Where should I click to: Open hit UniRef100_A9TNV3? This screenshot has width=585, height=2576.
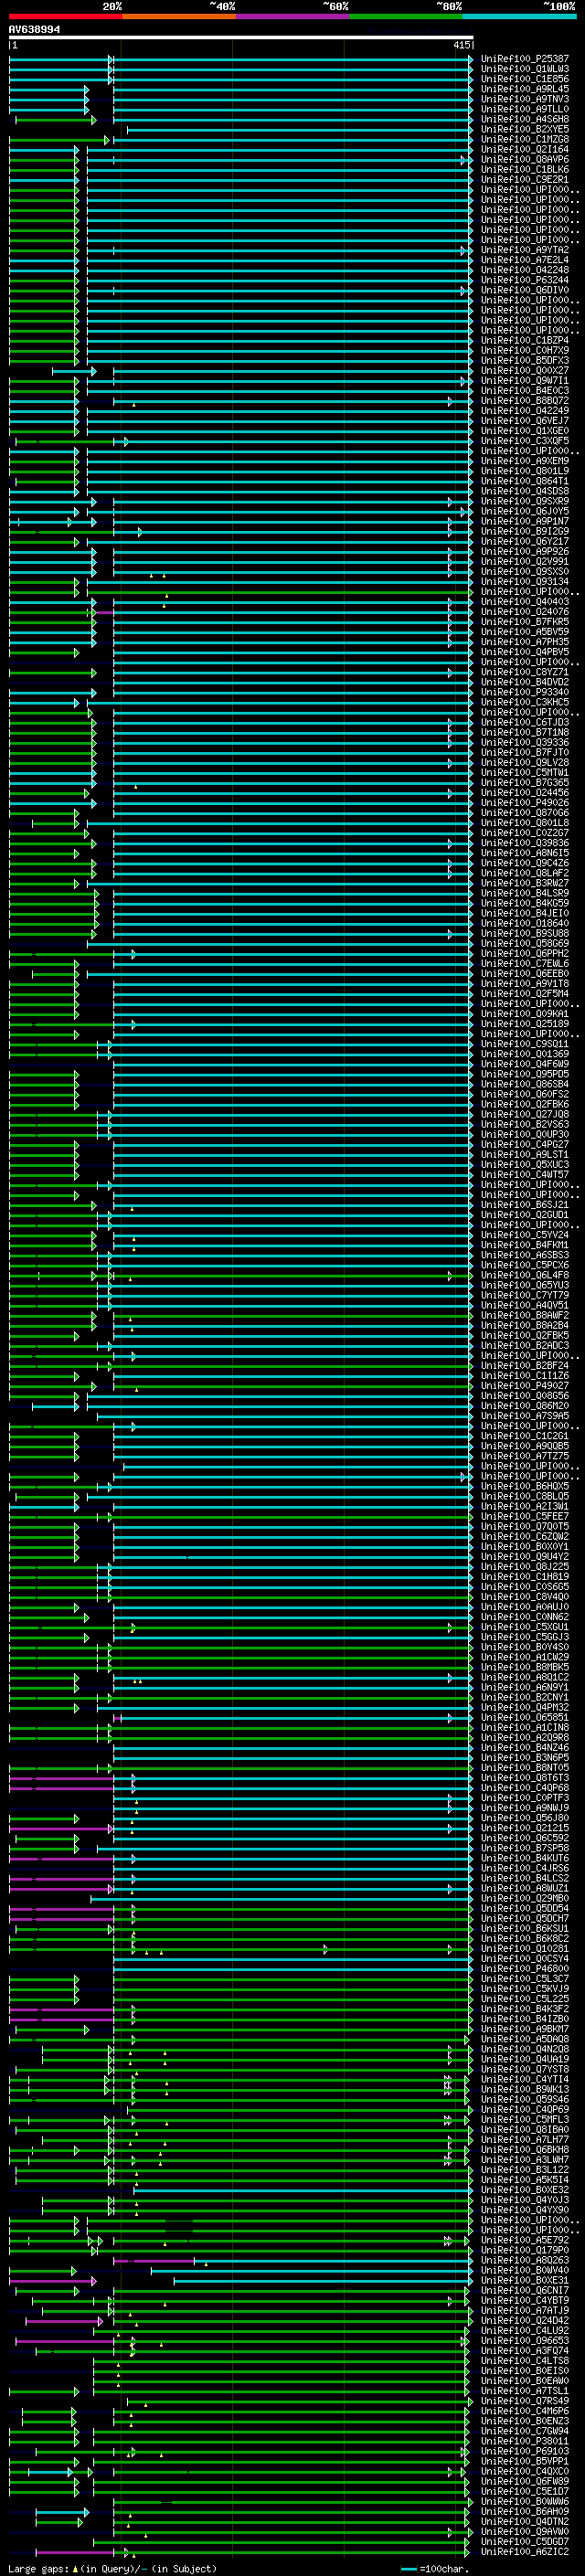tap(525, 99)
